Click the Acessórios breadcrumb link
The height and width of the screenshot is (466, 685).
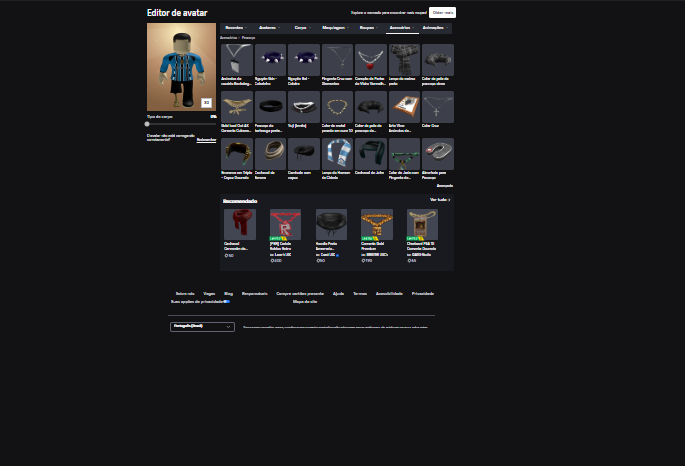click(x=228, y=38)
